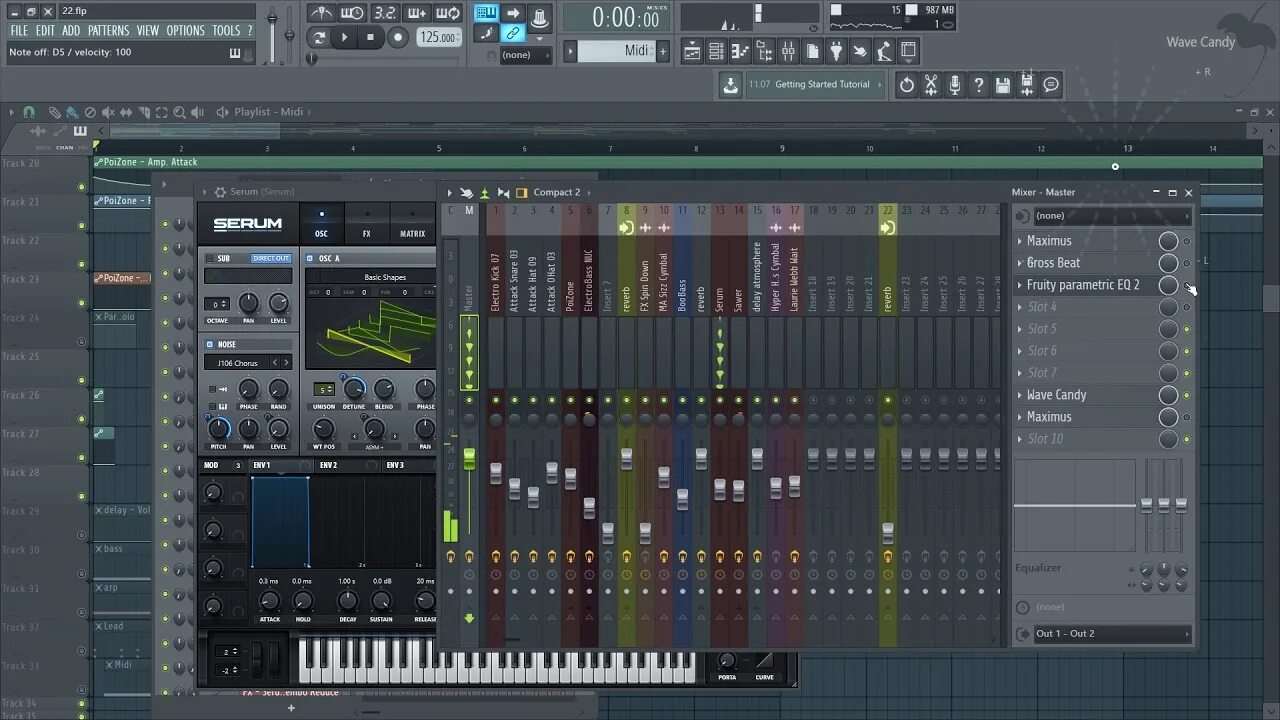Click the one-click audio recording microphone
Viewport: 1280px width, 720px height.
(x=954, y=85)
